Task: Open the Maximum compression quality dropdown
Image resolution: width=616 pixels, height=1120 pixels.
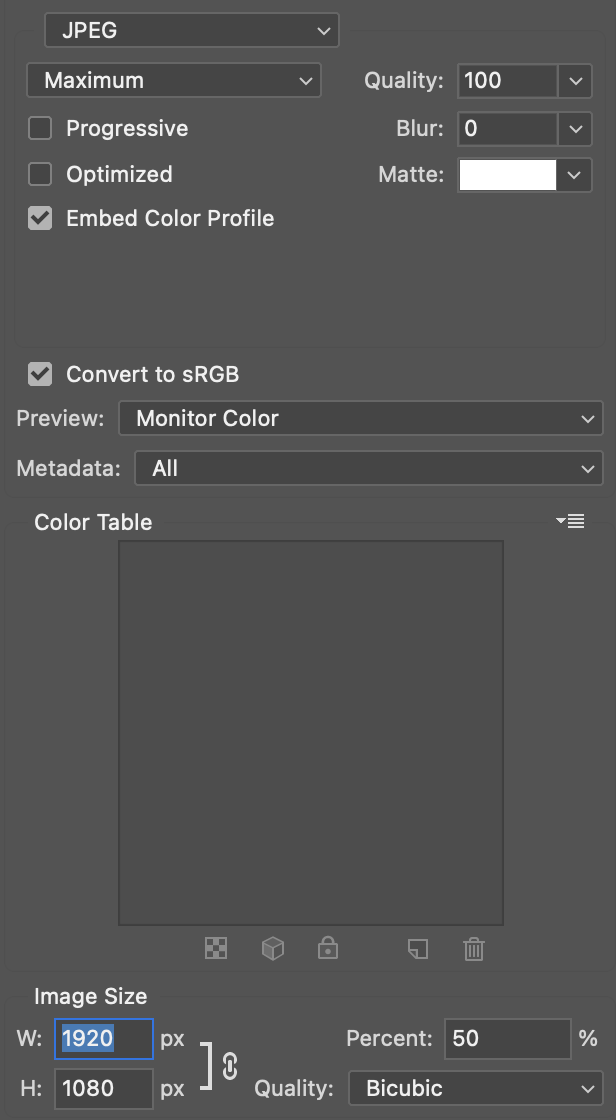Action: click(x=173, y=80)
